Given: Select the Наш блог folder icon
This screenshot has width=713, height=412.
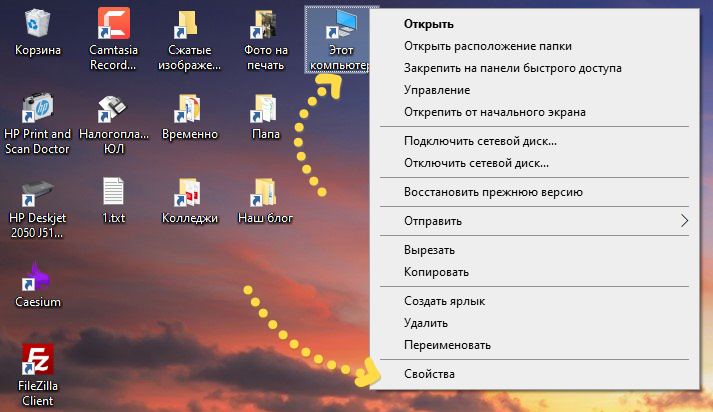Looking at the screenshot, I should 263,192.
